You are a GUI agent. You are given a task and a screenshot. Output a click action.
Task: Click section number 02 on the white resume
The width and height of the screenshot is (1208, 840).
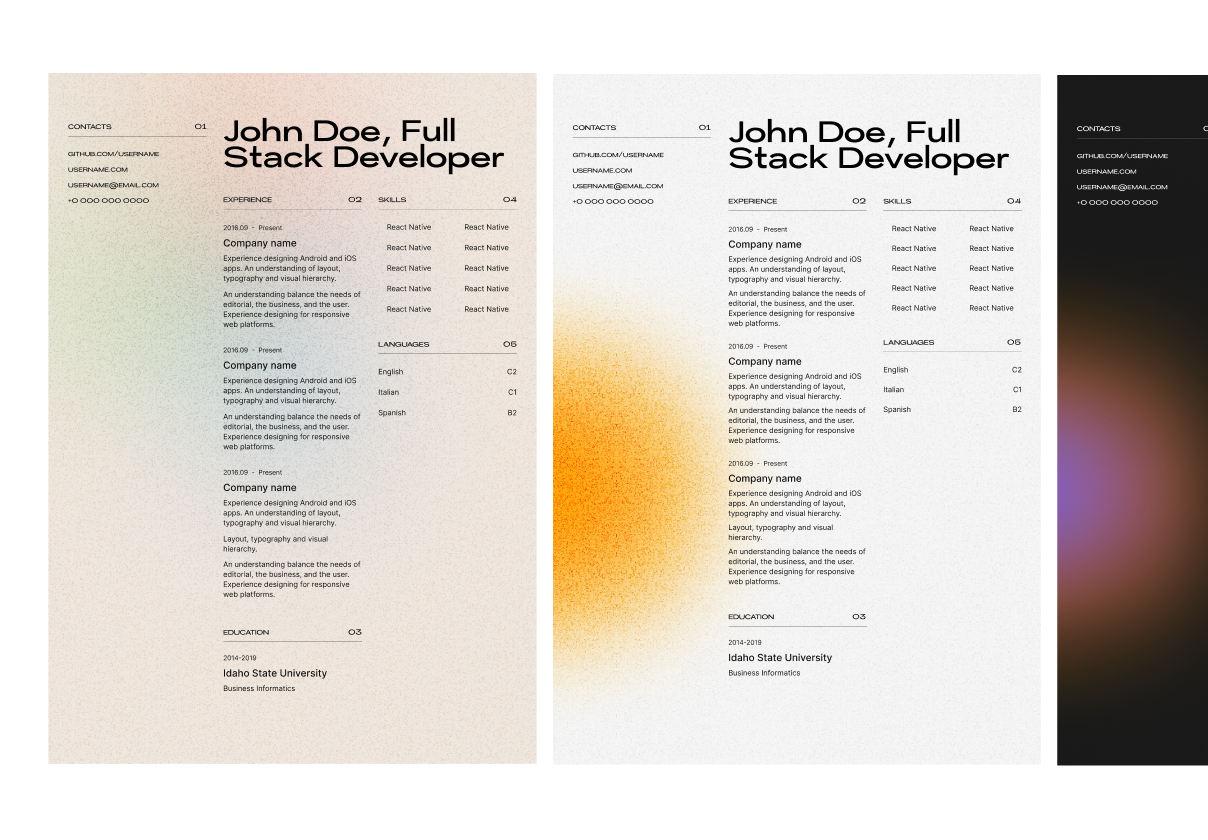point(860,201)
